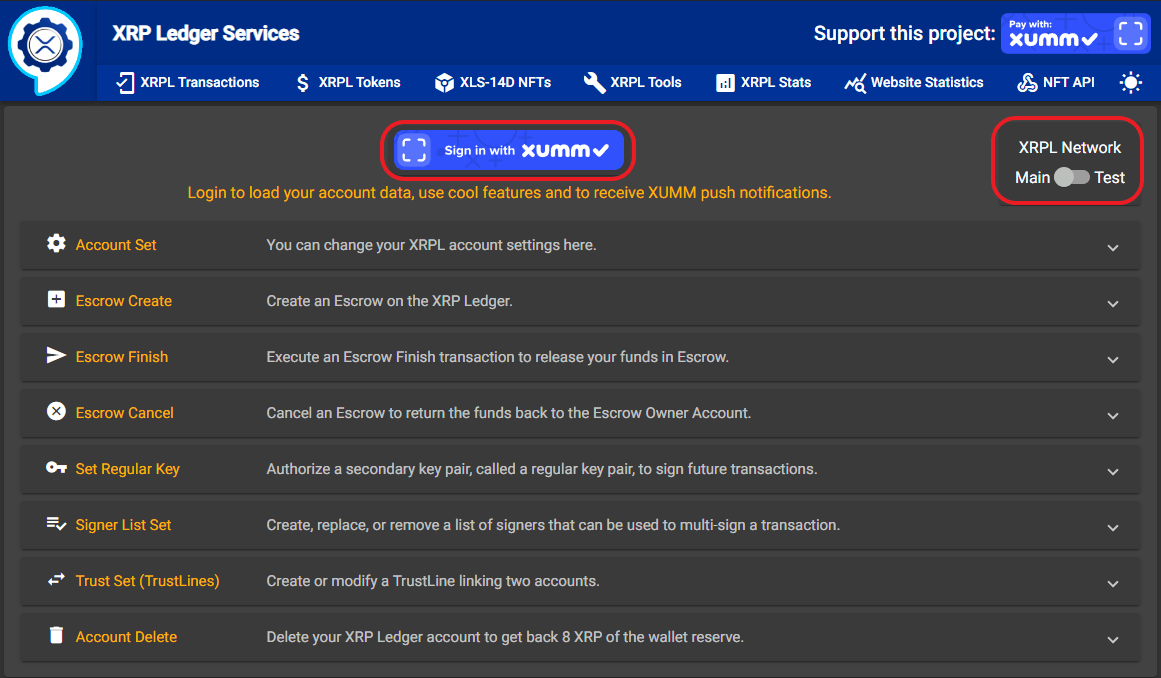Click description 'Cancel an Escrow to return the funds'

pyautogui.click(x=509, y=413)
